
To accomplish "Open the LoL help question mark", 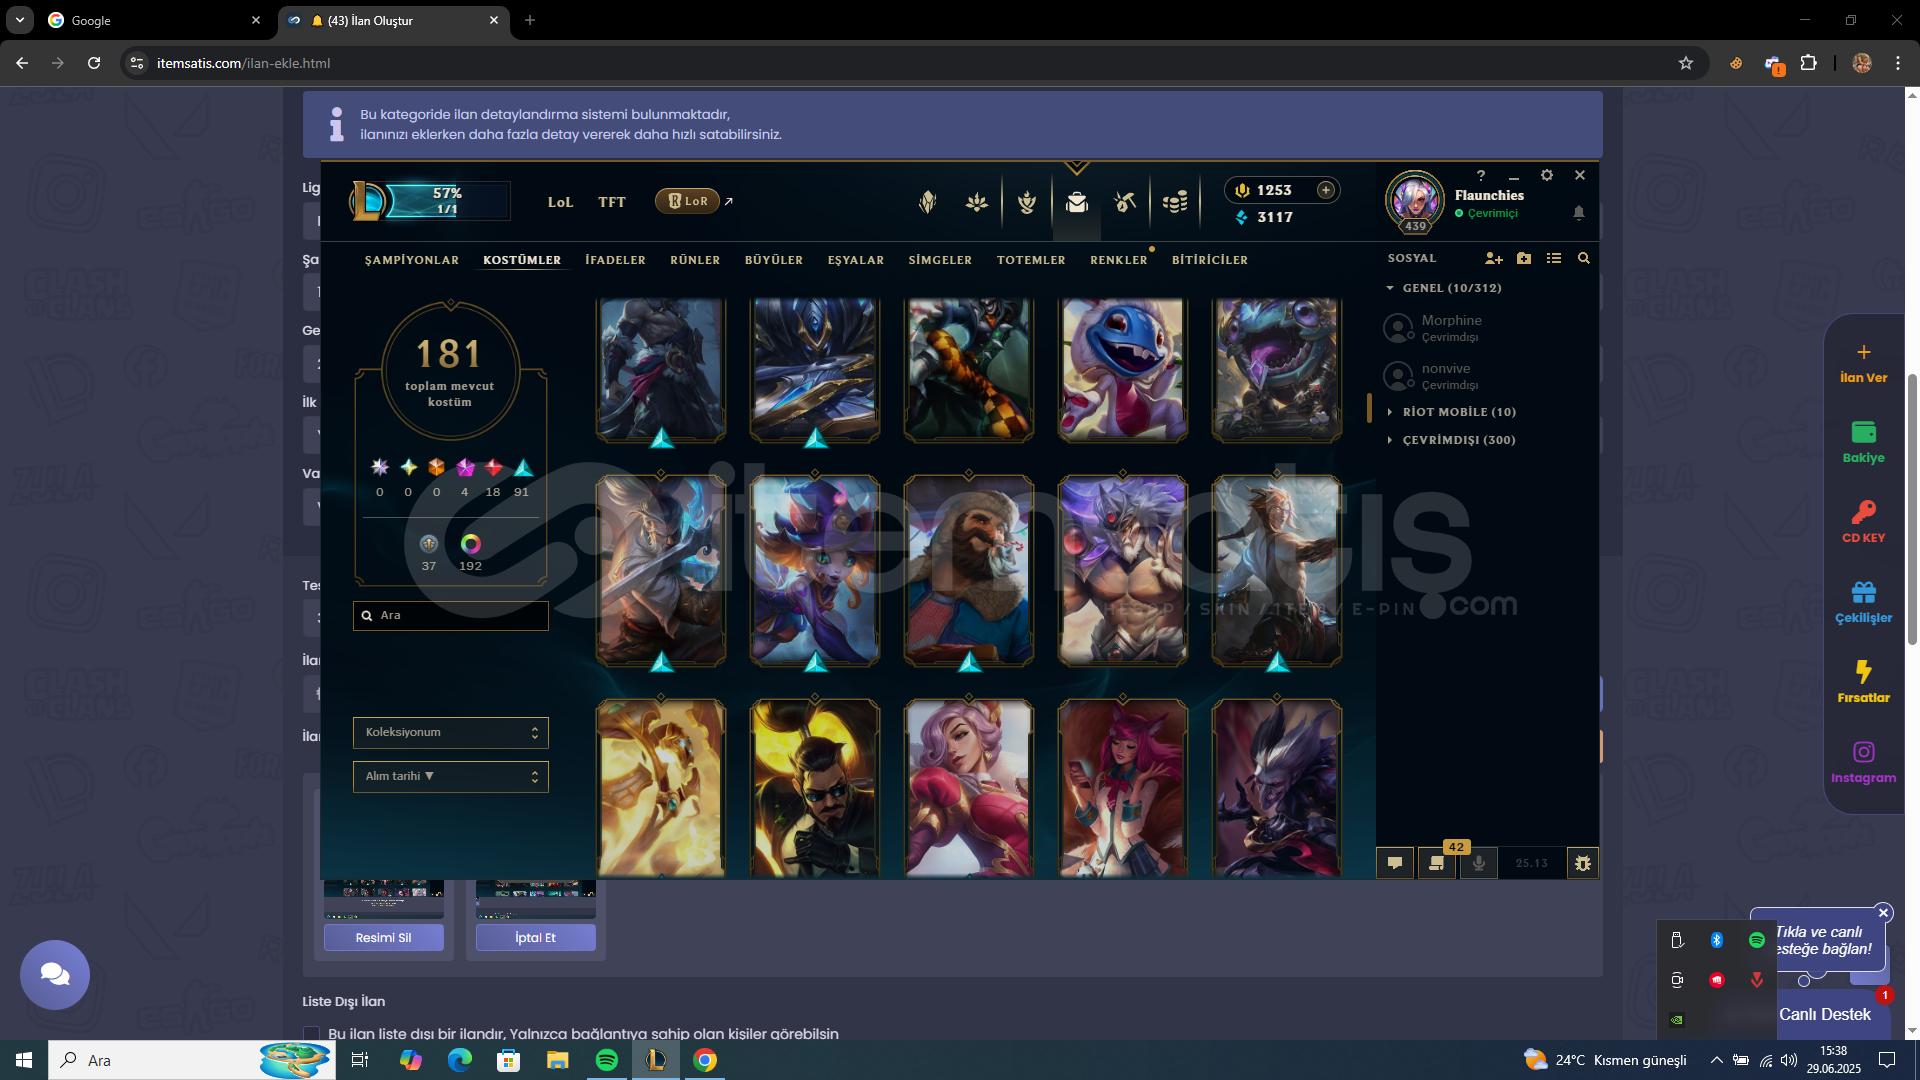I will [1481, 175].
